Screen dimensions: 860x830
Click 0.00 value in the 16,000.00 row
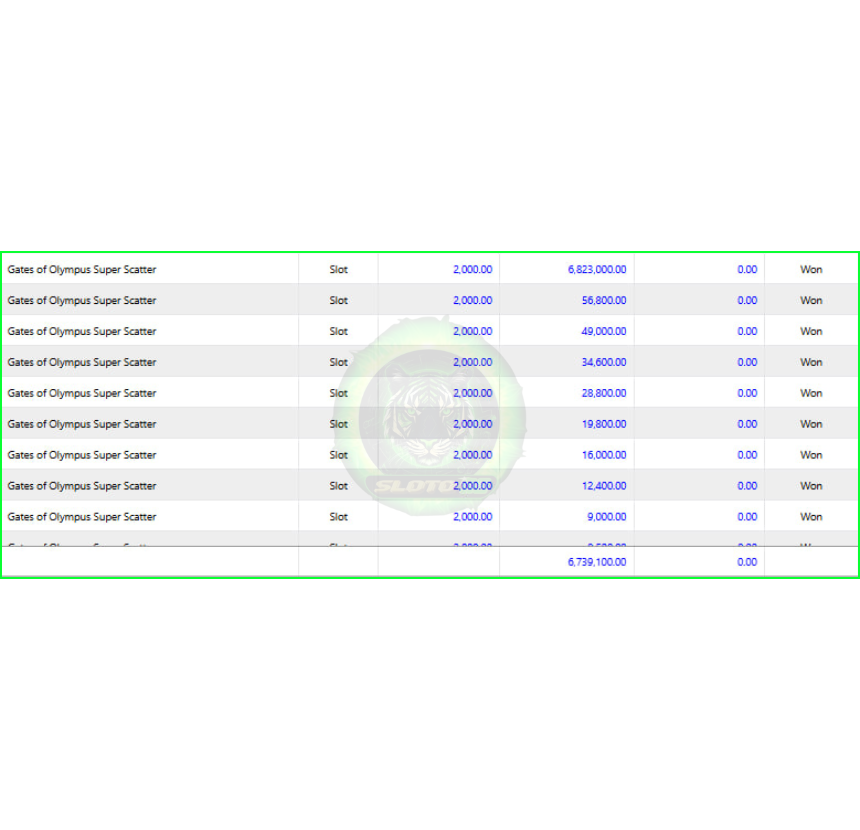click(x=747, y=455)
